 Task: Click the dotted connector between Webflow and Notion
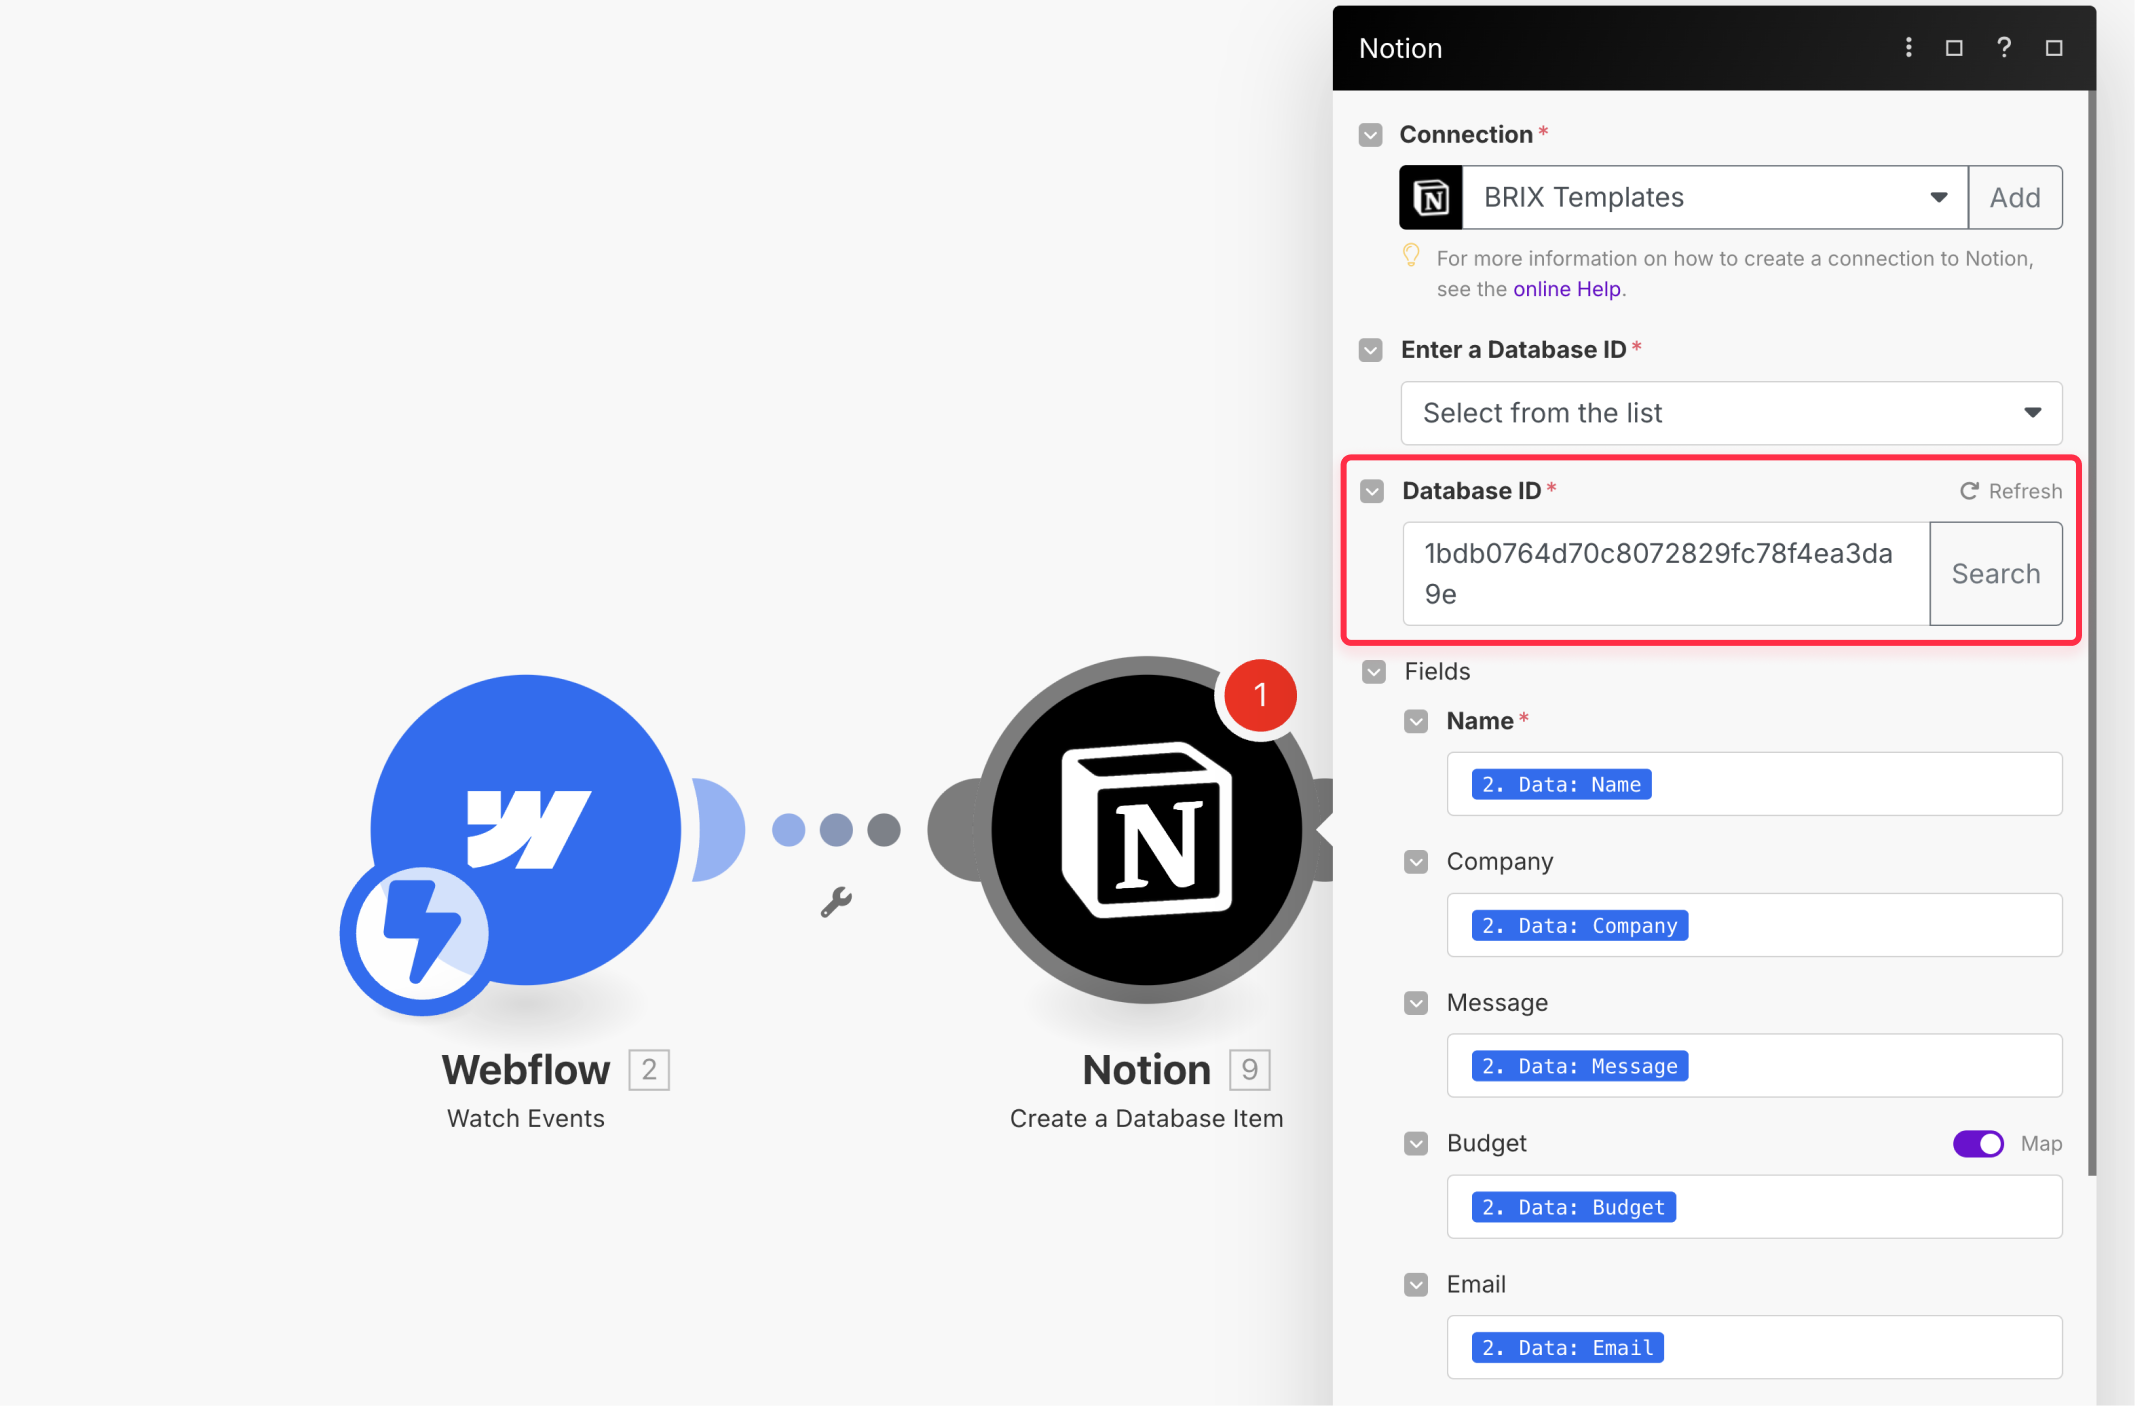(x=836, y=829)
